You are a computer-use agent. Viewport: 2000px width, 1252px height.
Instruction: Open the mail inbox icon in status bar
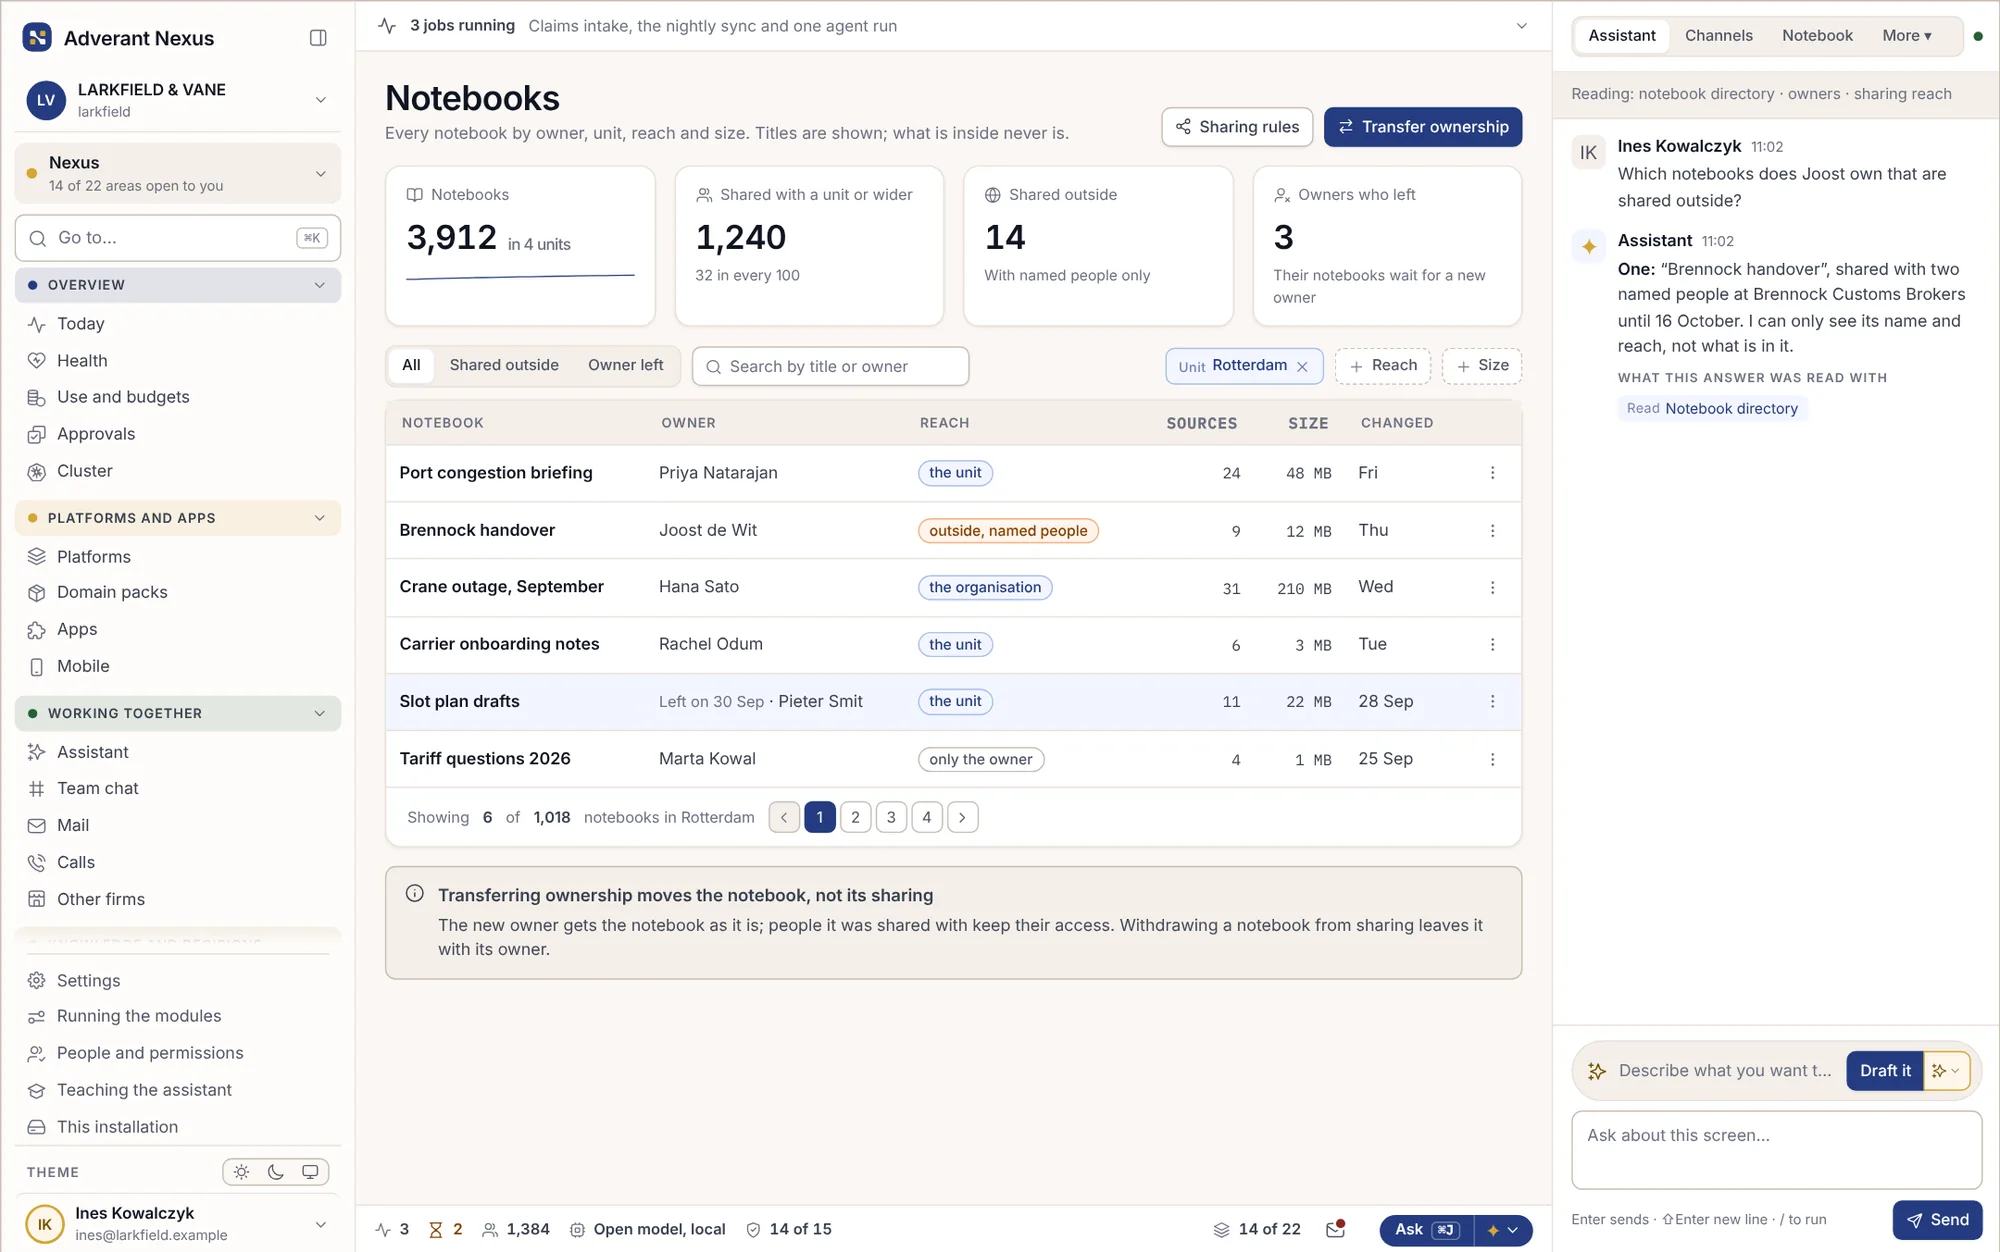click(1335, 1230)
